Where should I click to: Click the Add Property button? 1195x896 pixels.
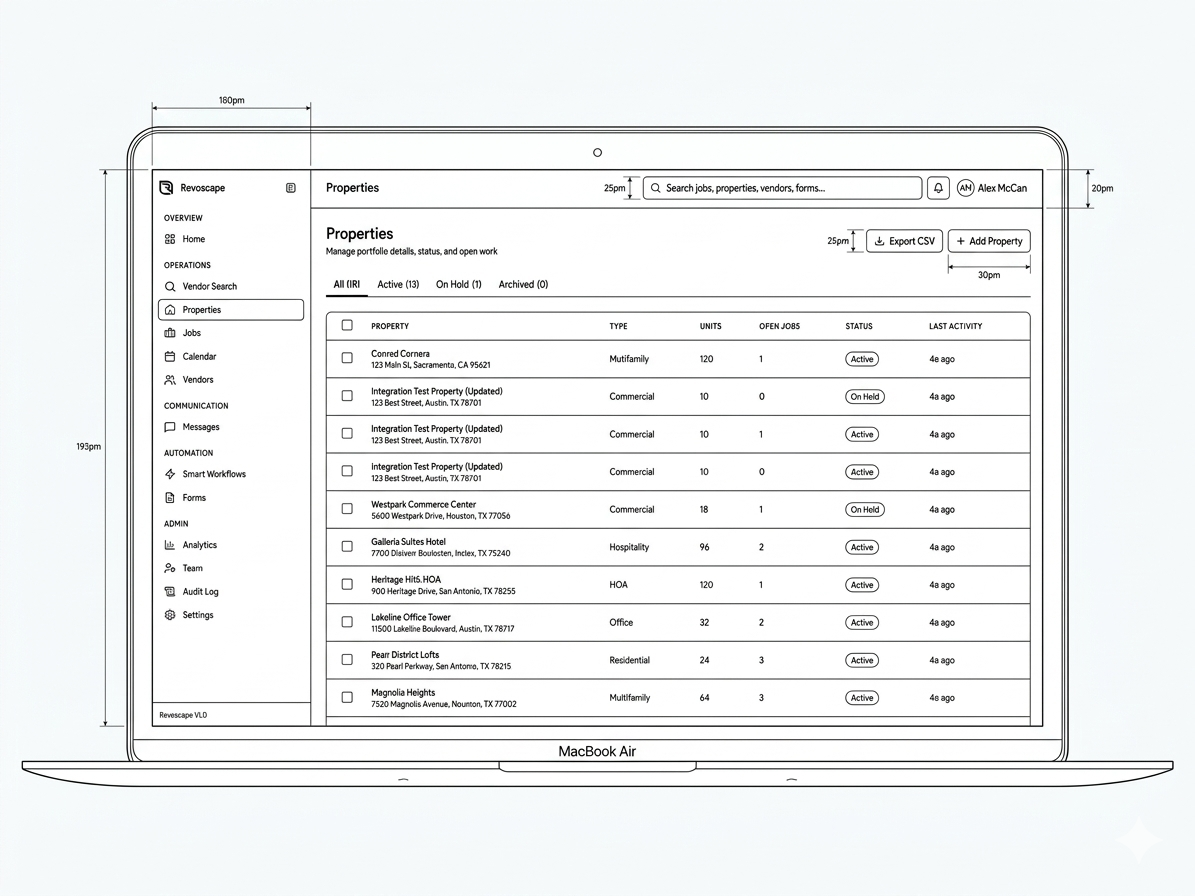coord(988,241)
